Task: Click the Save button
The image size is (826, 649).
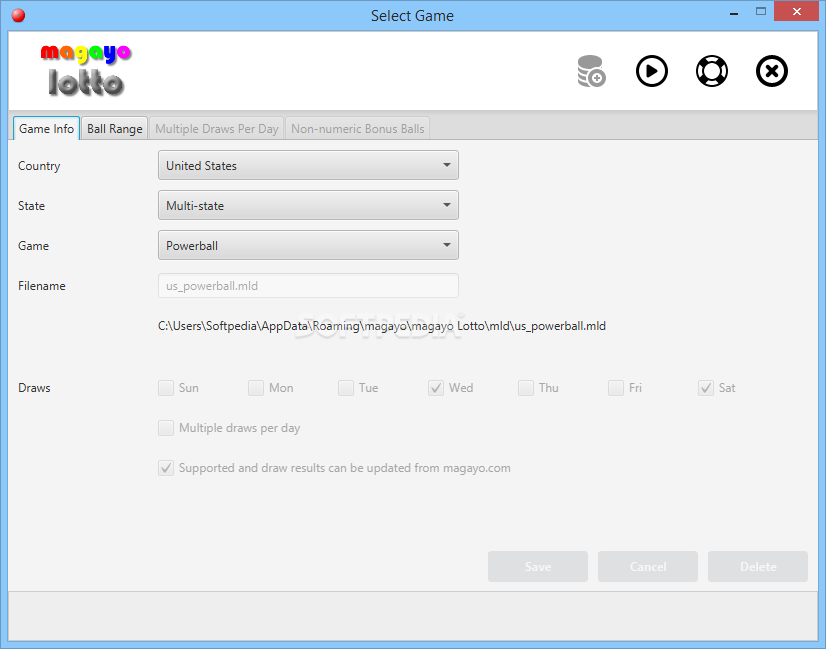Action: (538, 567)
